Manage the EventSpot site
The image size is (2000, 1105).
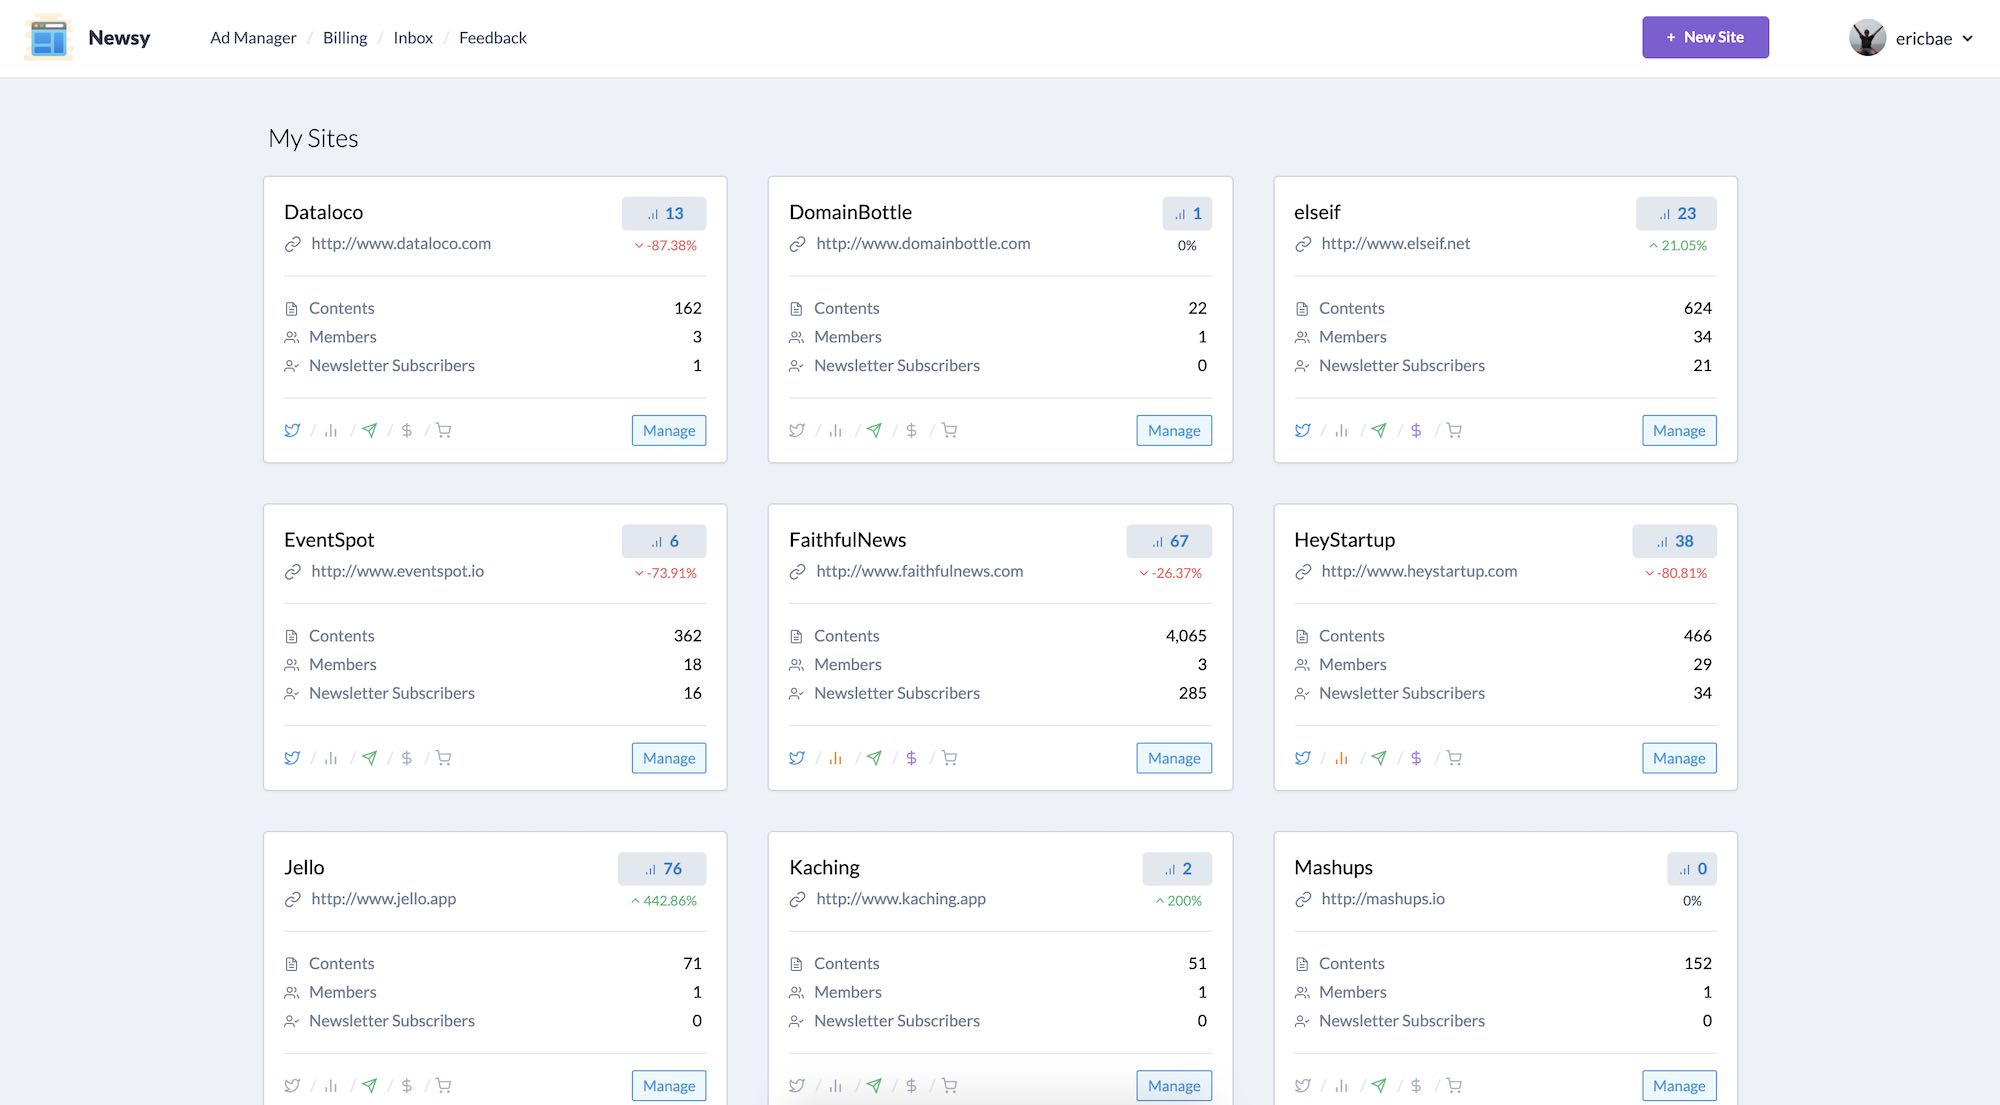tap(669, 758)
